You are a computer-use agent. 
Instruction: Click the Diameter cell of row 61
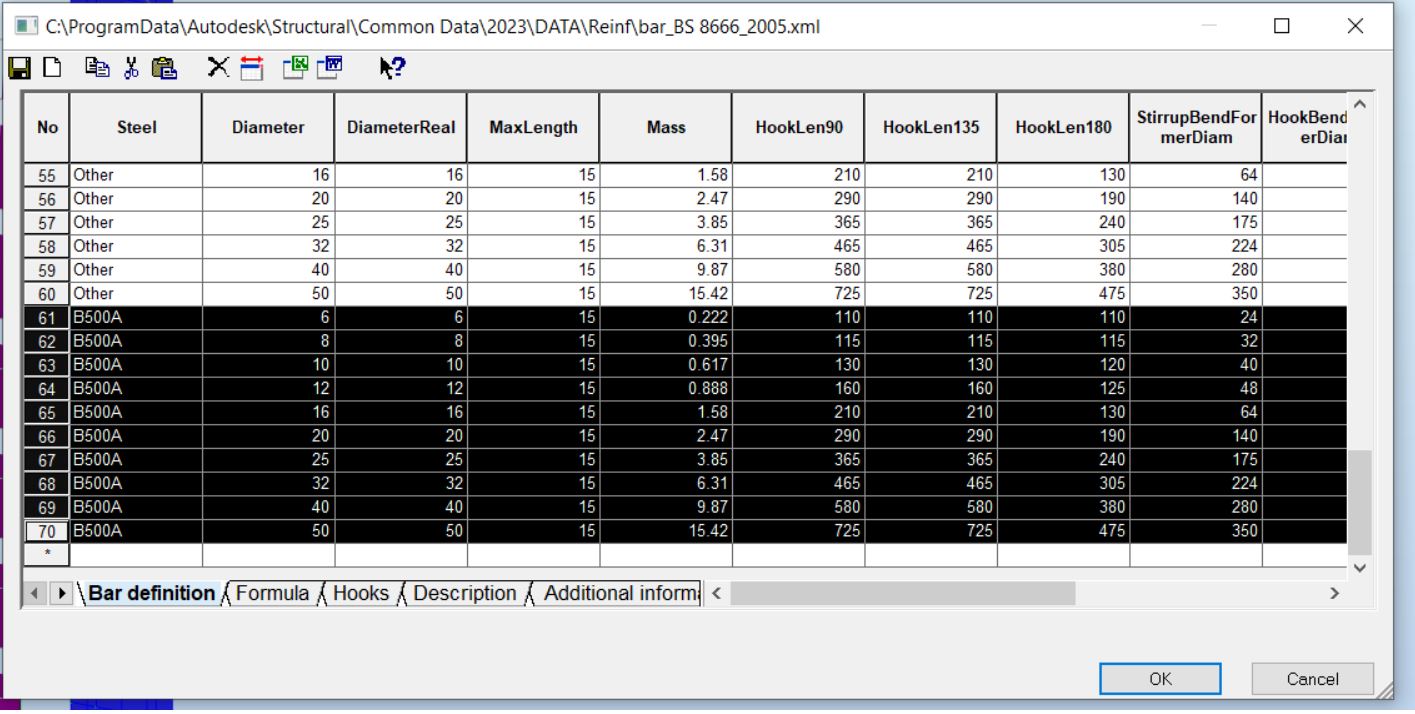267,317
